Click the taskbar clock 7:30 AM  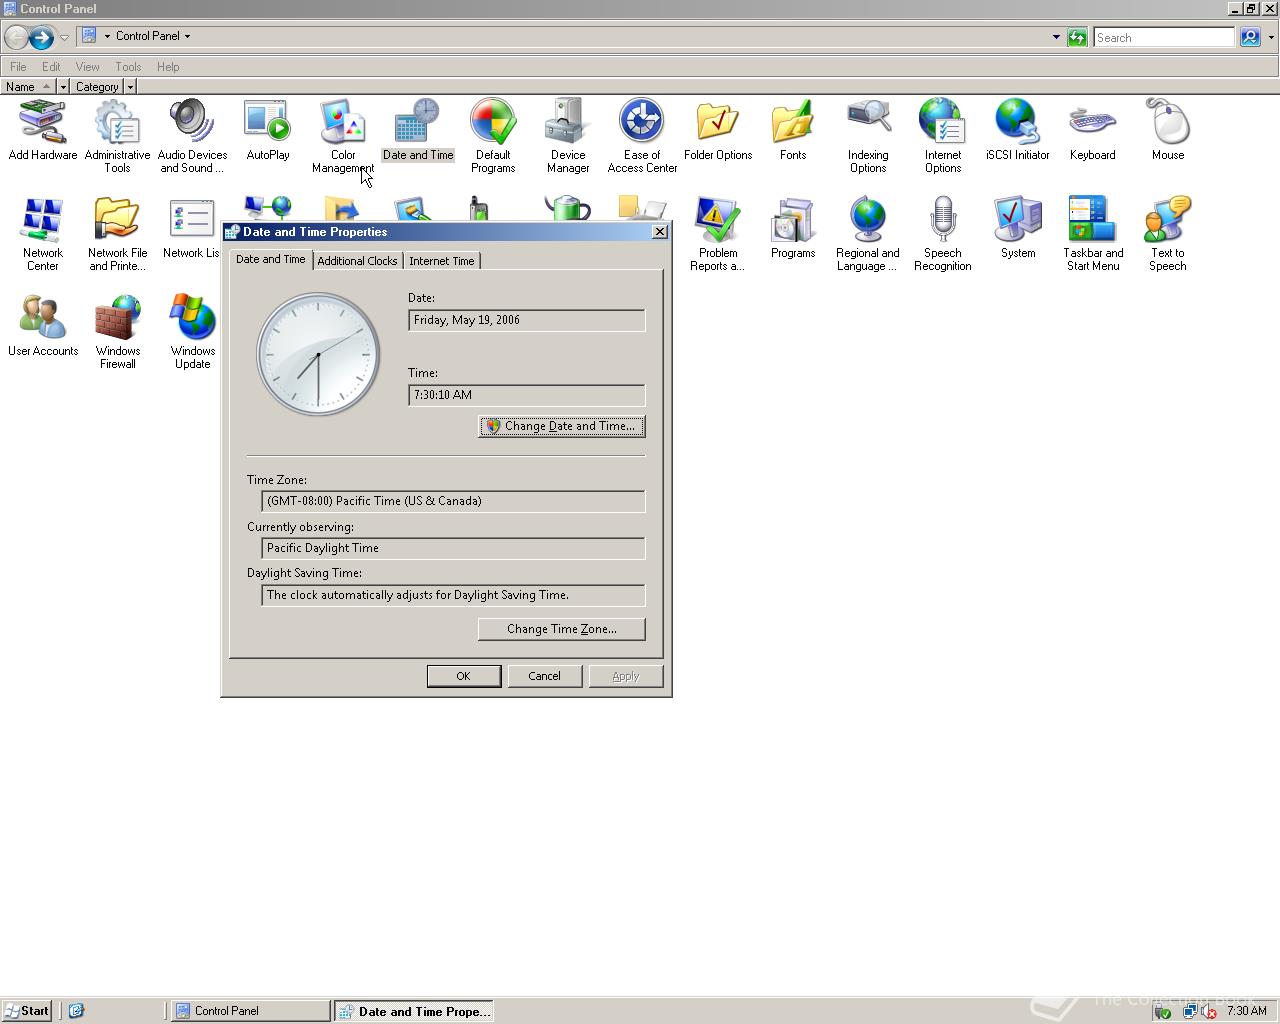point(1247,1011)
